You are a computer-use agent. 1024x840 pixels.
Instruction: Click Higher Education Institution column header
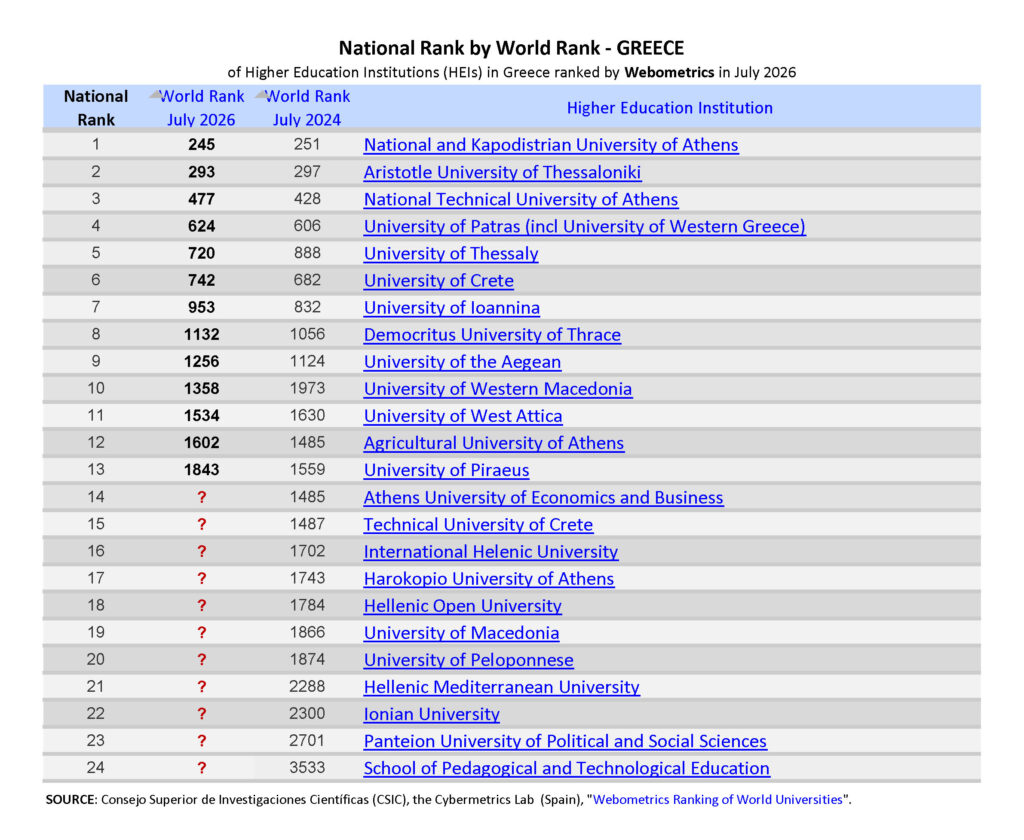pos(669,108)
